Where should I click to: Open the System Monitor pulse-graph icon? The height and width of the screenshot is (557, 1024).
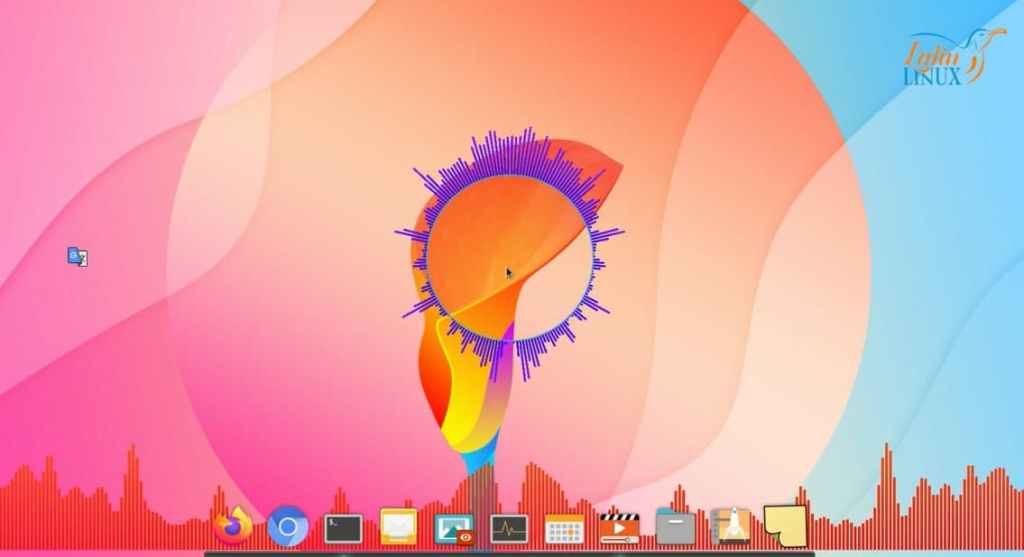point(508,527)
